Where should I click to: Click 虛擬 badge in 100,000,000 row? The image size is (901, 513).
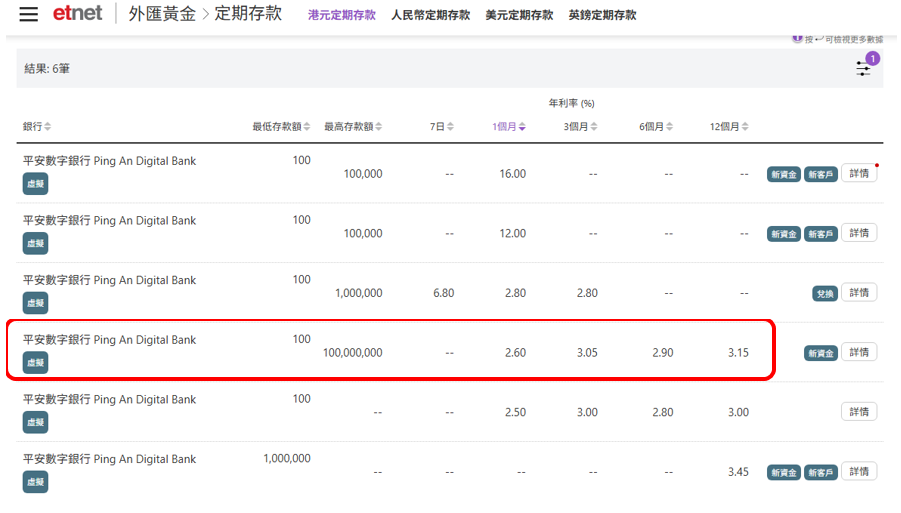(x=35, y=363)
